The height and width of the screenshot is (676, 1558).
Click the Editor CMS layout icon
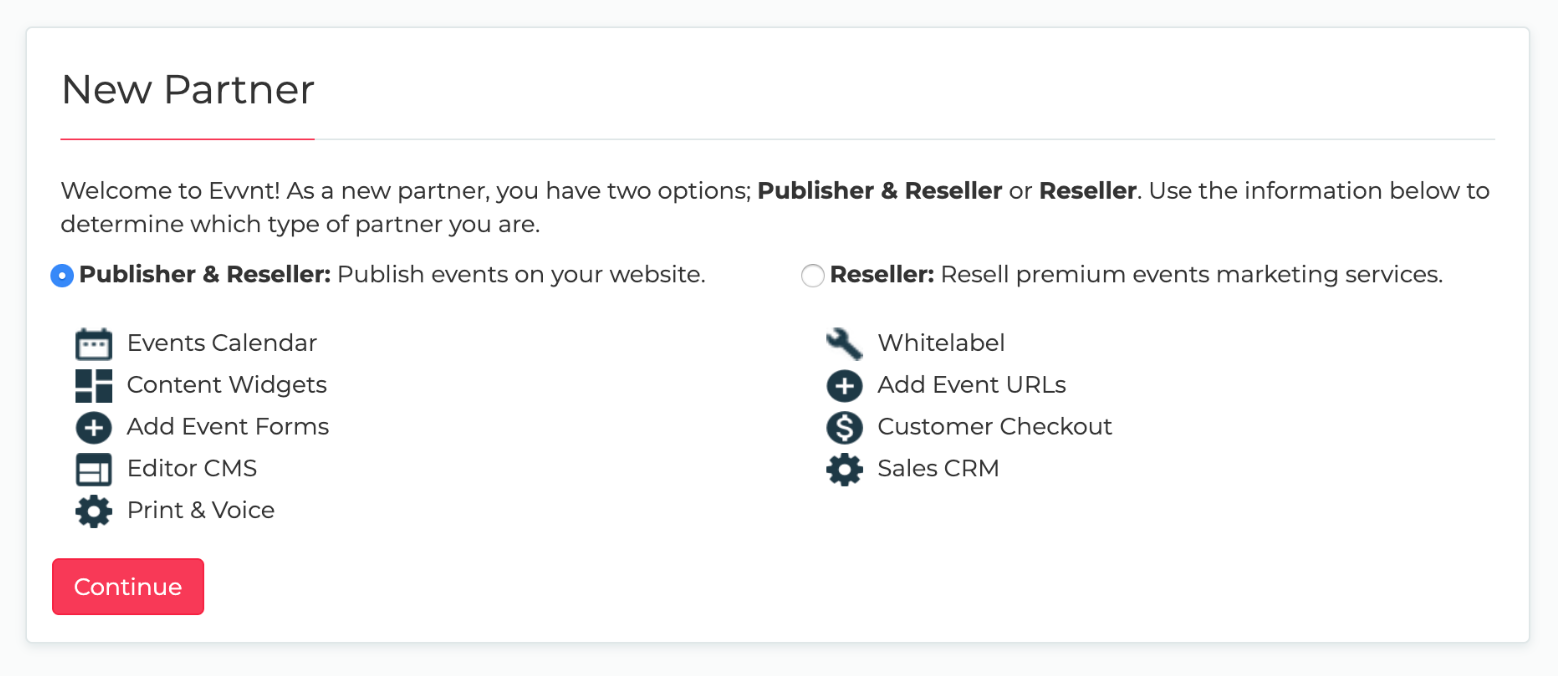pos(94,470)
